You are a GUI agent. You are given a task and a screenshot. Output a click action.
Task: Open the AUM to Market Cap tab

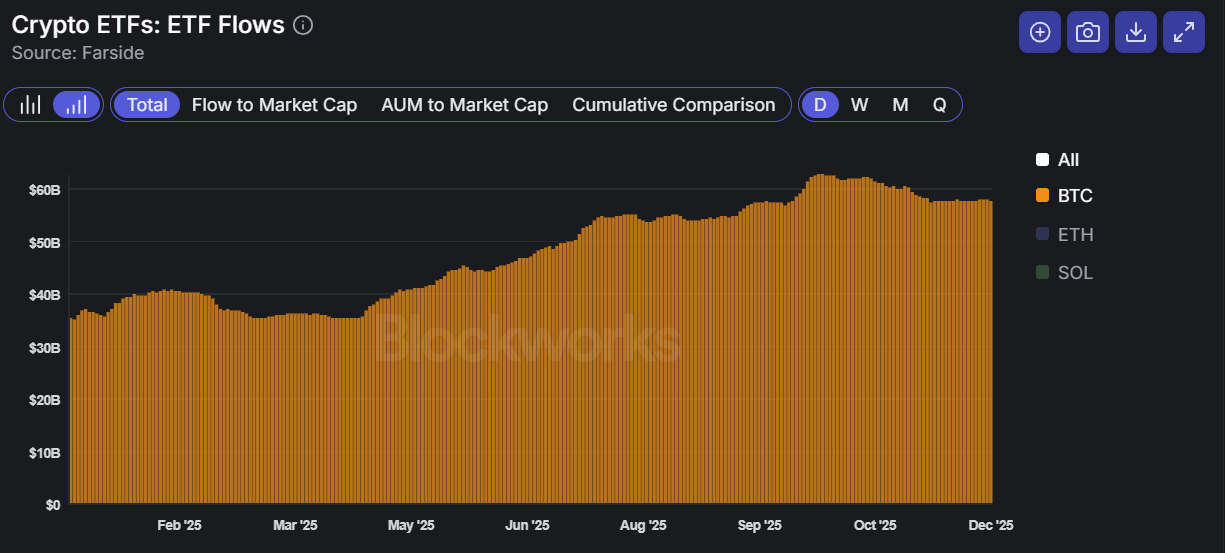464,104
